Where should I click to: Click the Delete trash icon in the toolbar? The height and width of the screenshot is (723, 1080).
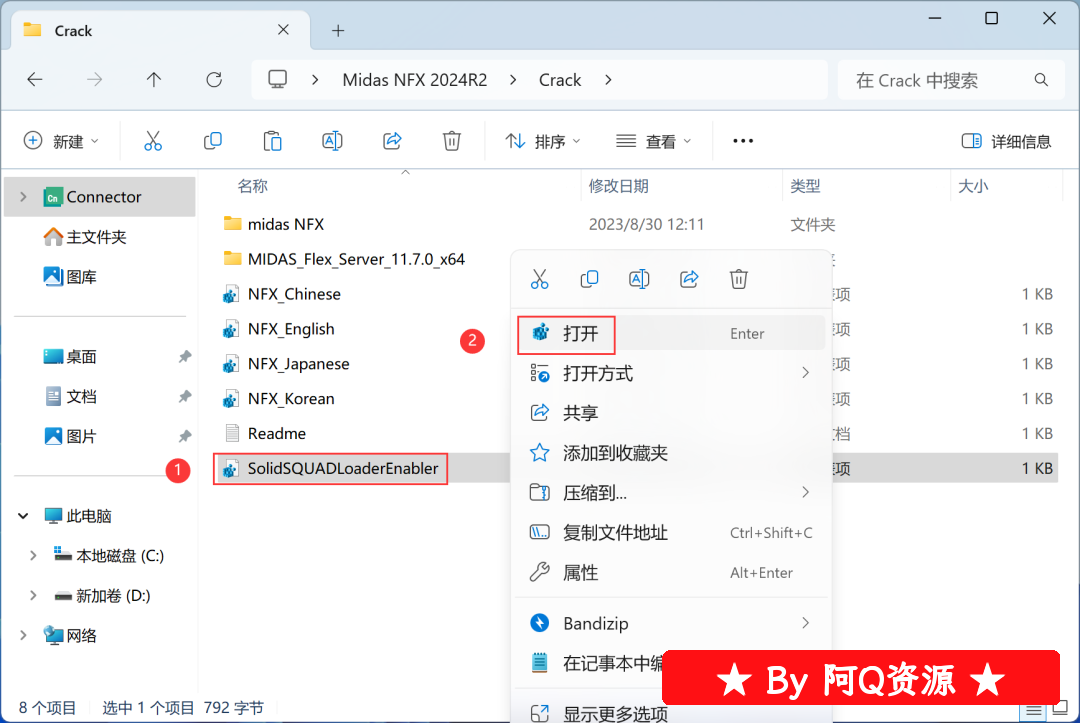tap(452, 141)
